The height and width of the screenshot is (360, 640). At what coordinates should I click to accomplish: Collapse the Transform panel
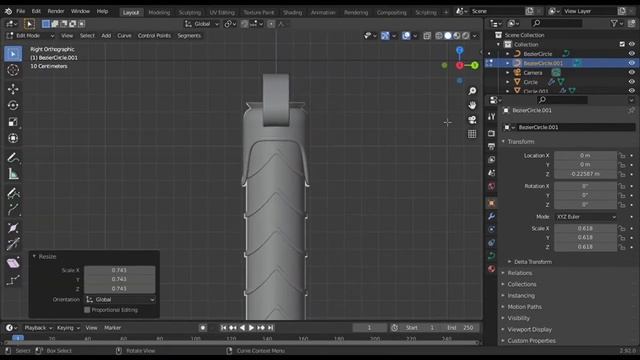[x=520, y=142]
